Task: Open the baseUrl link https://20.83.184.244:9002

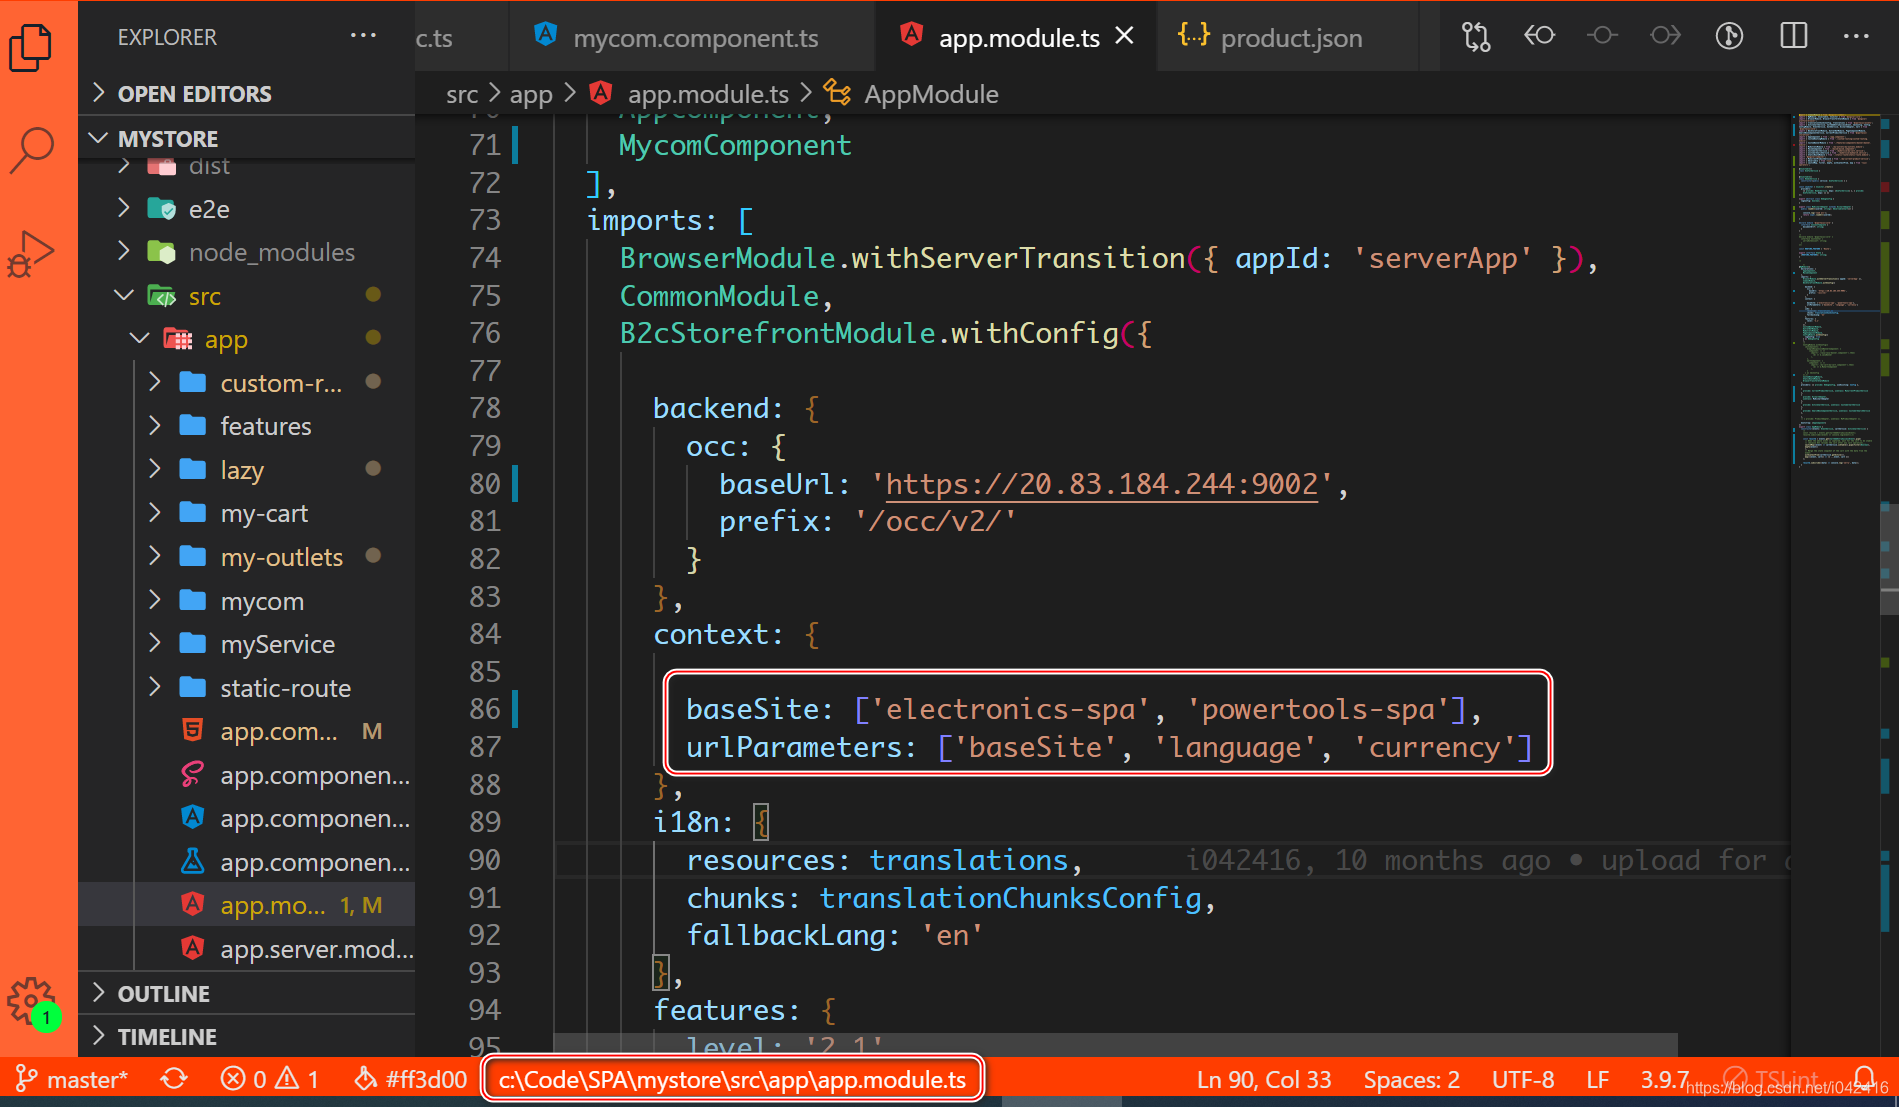Action: click(x=1102, y=484)
